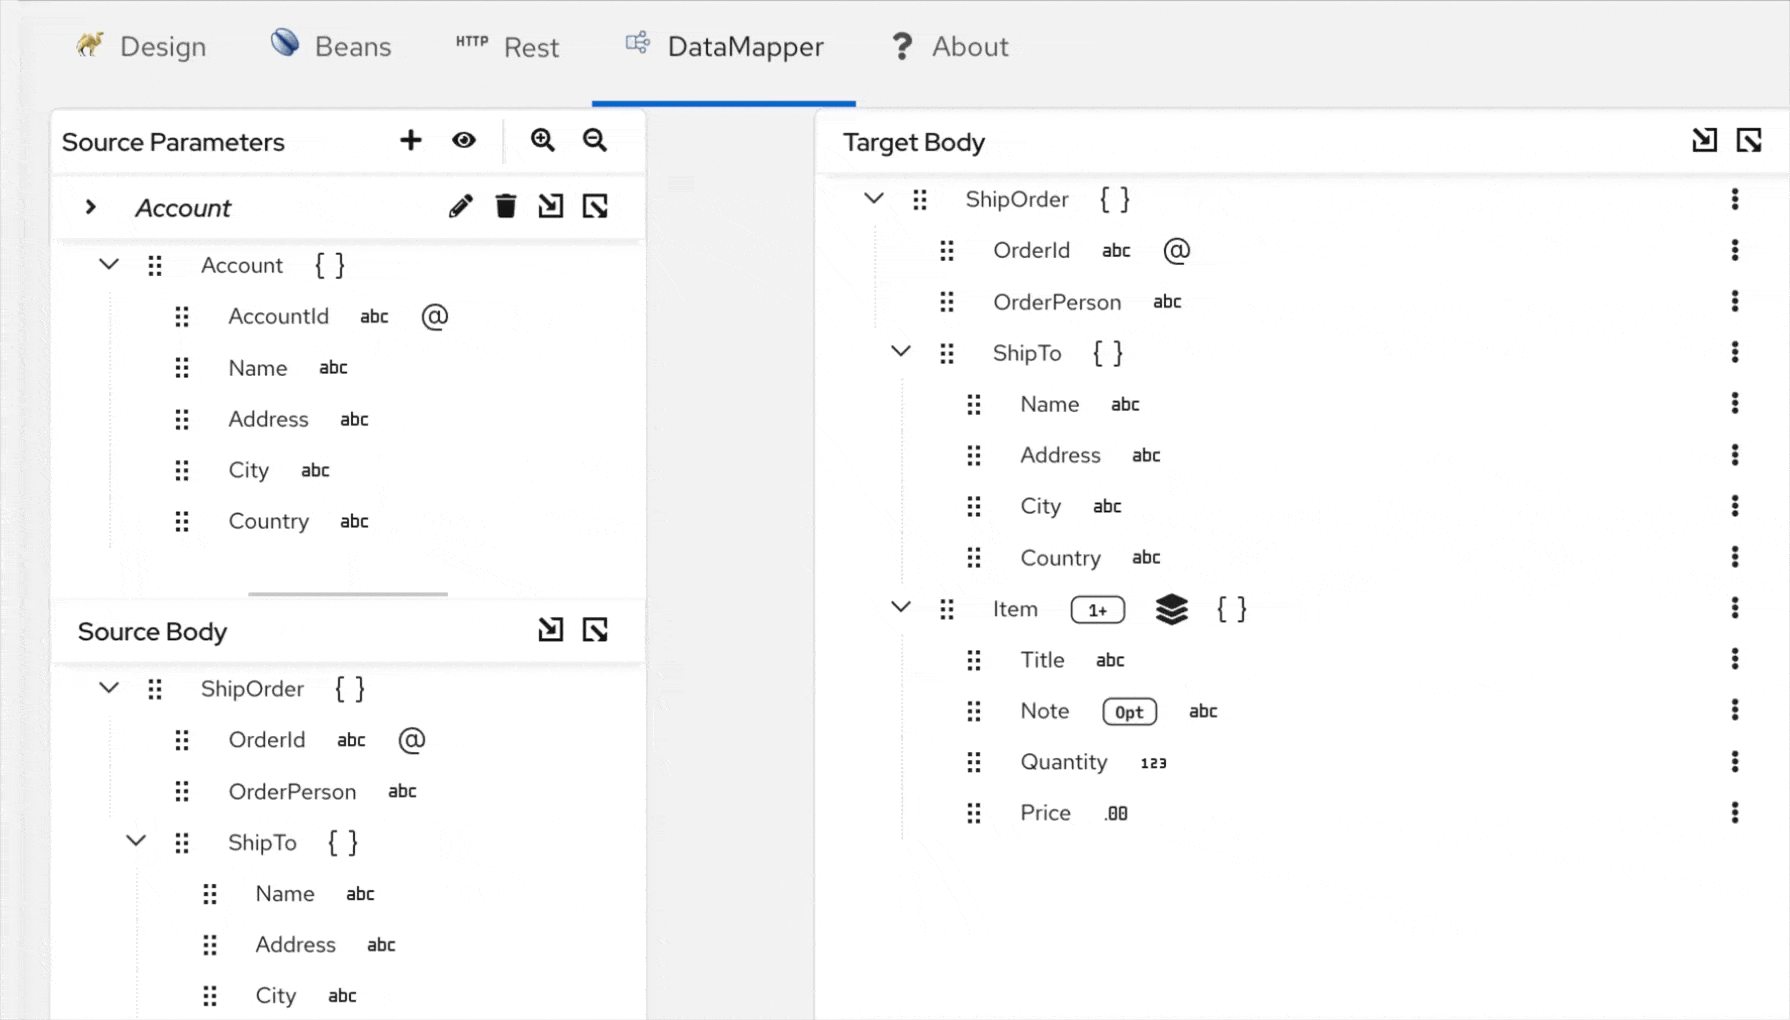Open the Design tab
Screen dimensions: 1790x1020
pos(141,47)
